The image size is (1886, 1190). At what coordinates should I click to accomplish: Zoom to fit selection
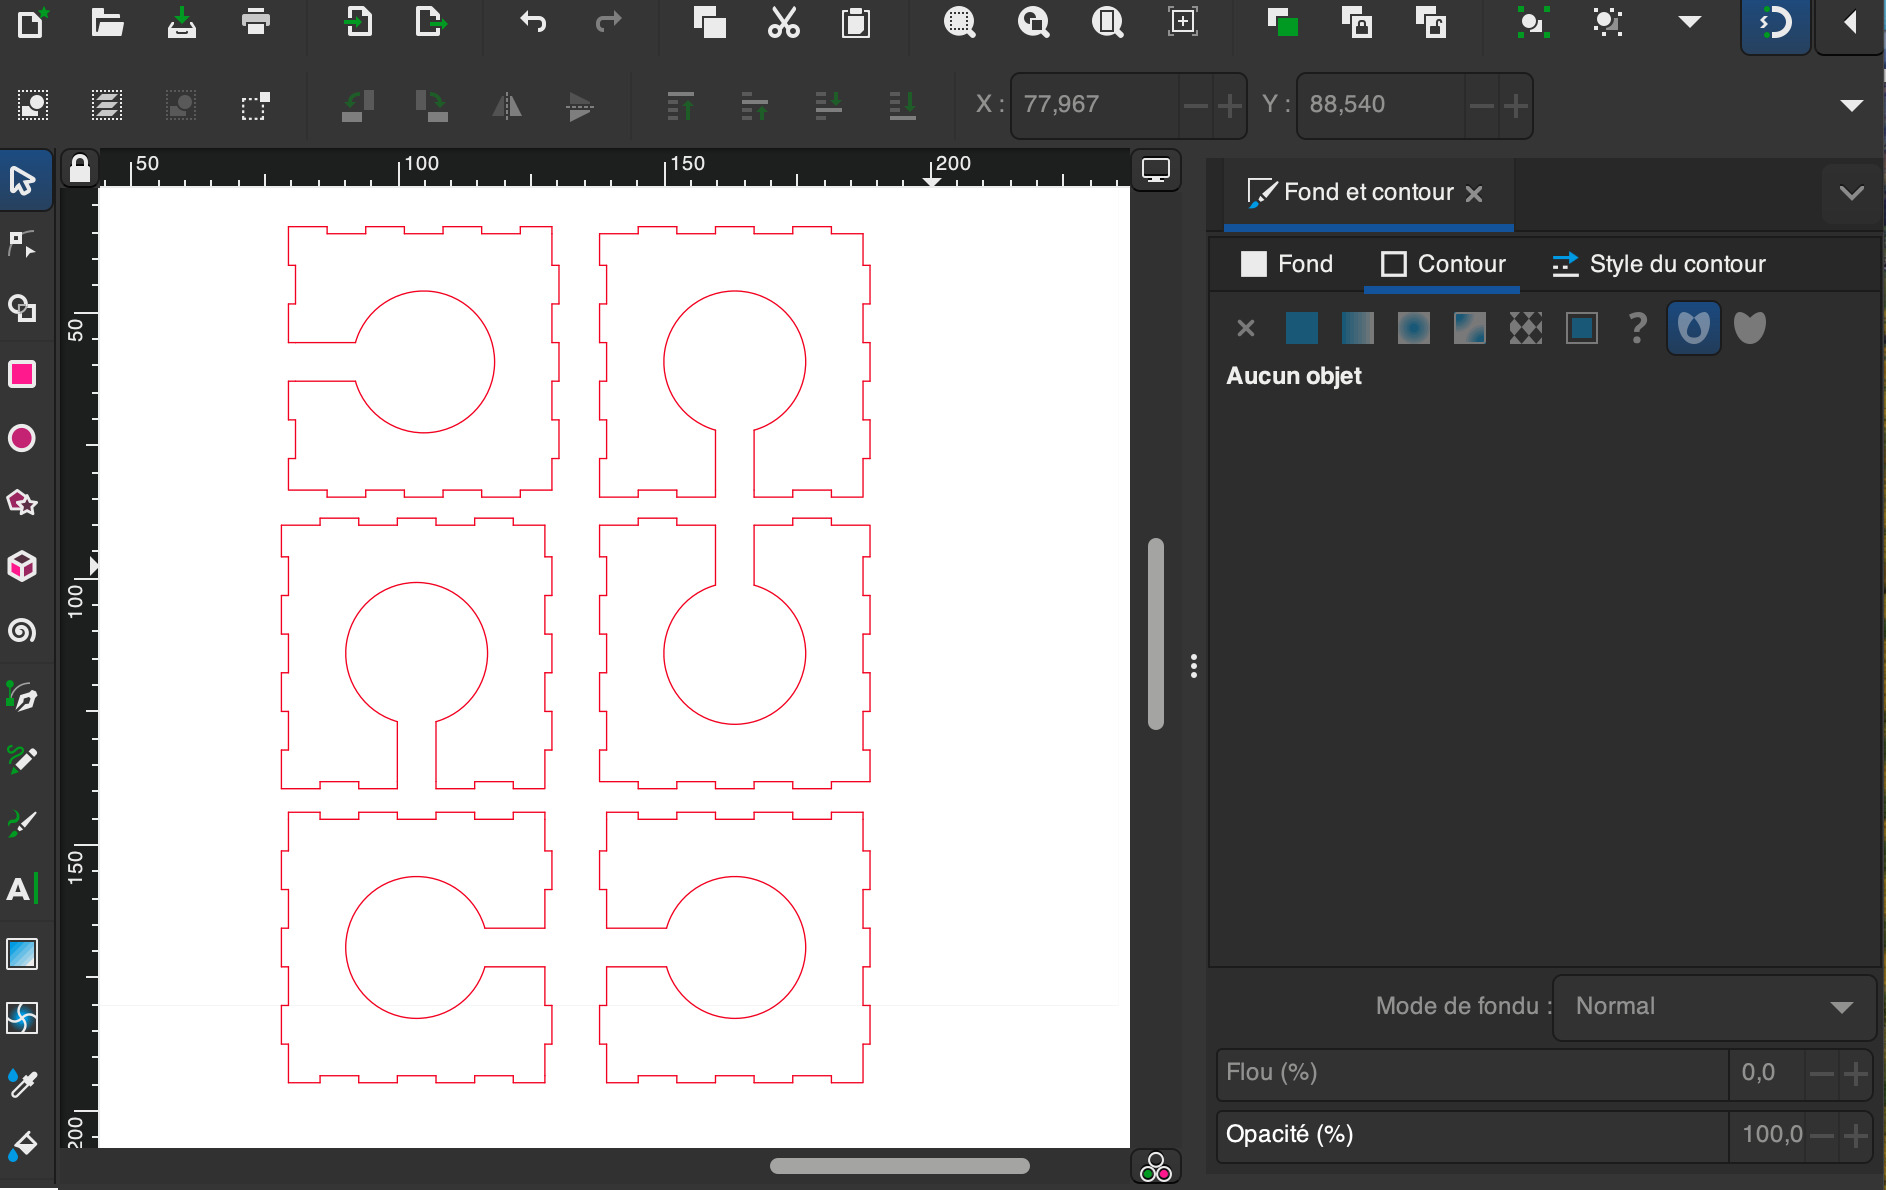click(x=960, y=22)
